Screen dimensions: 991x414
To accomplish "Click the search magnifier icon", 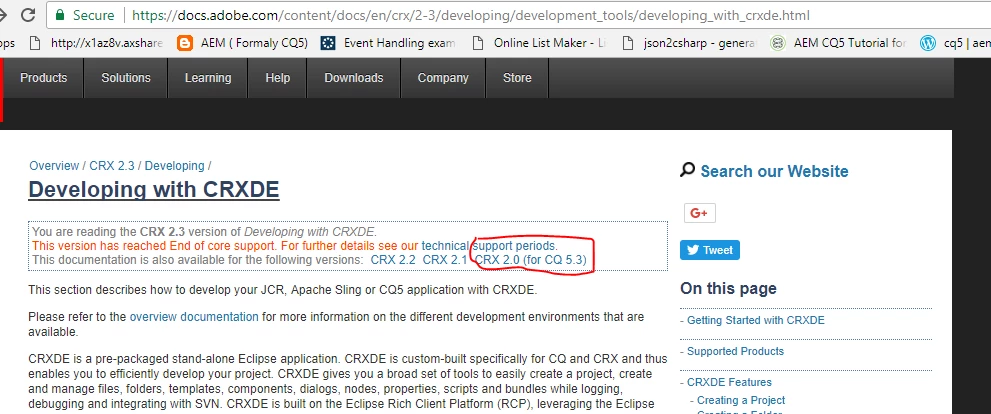I will tap(687, 170).
